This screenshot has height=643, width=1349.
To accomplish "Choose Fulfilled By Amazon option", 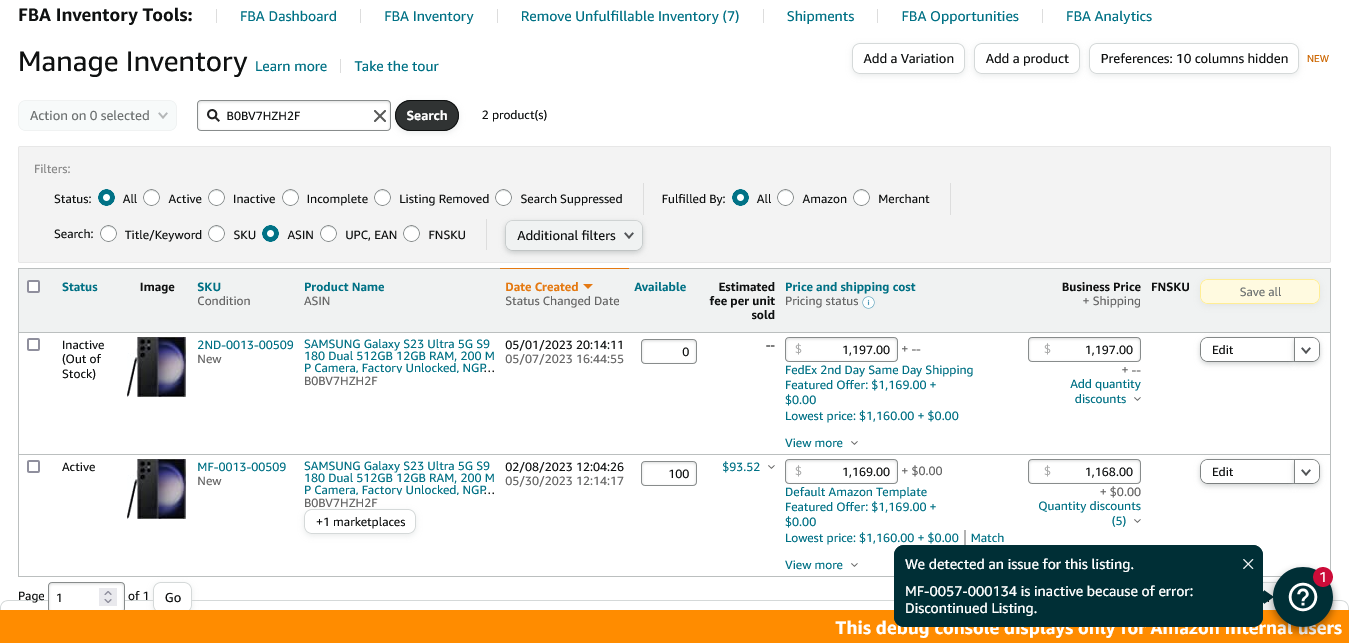I will click(786, 198).
